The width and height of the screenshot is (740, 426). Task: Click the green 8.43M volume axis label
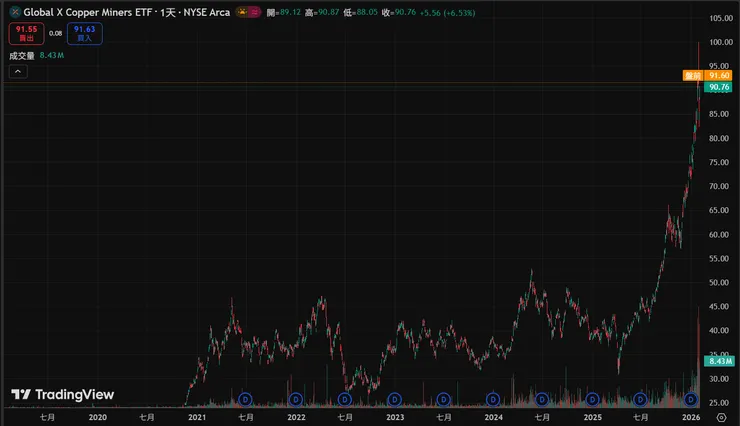tap(719, 361)
